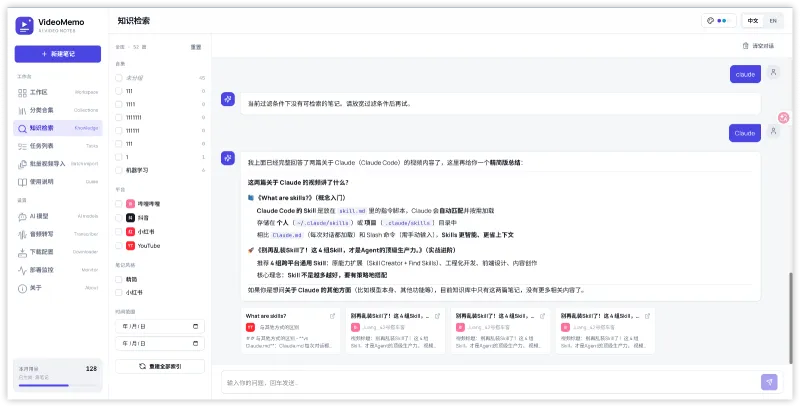Screen dimensions: 800x407
Task: Click the theme color dots toggle in header
Action: pyautogui.click(x=724, y=21)
